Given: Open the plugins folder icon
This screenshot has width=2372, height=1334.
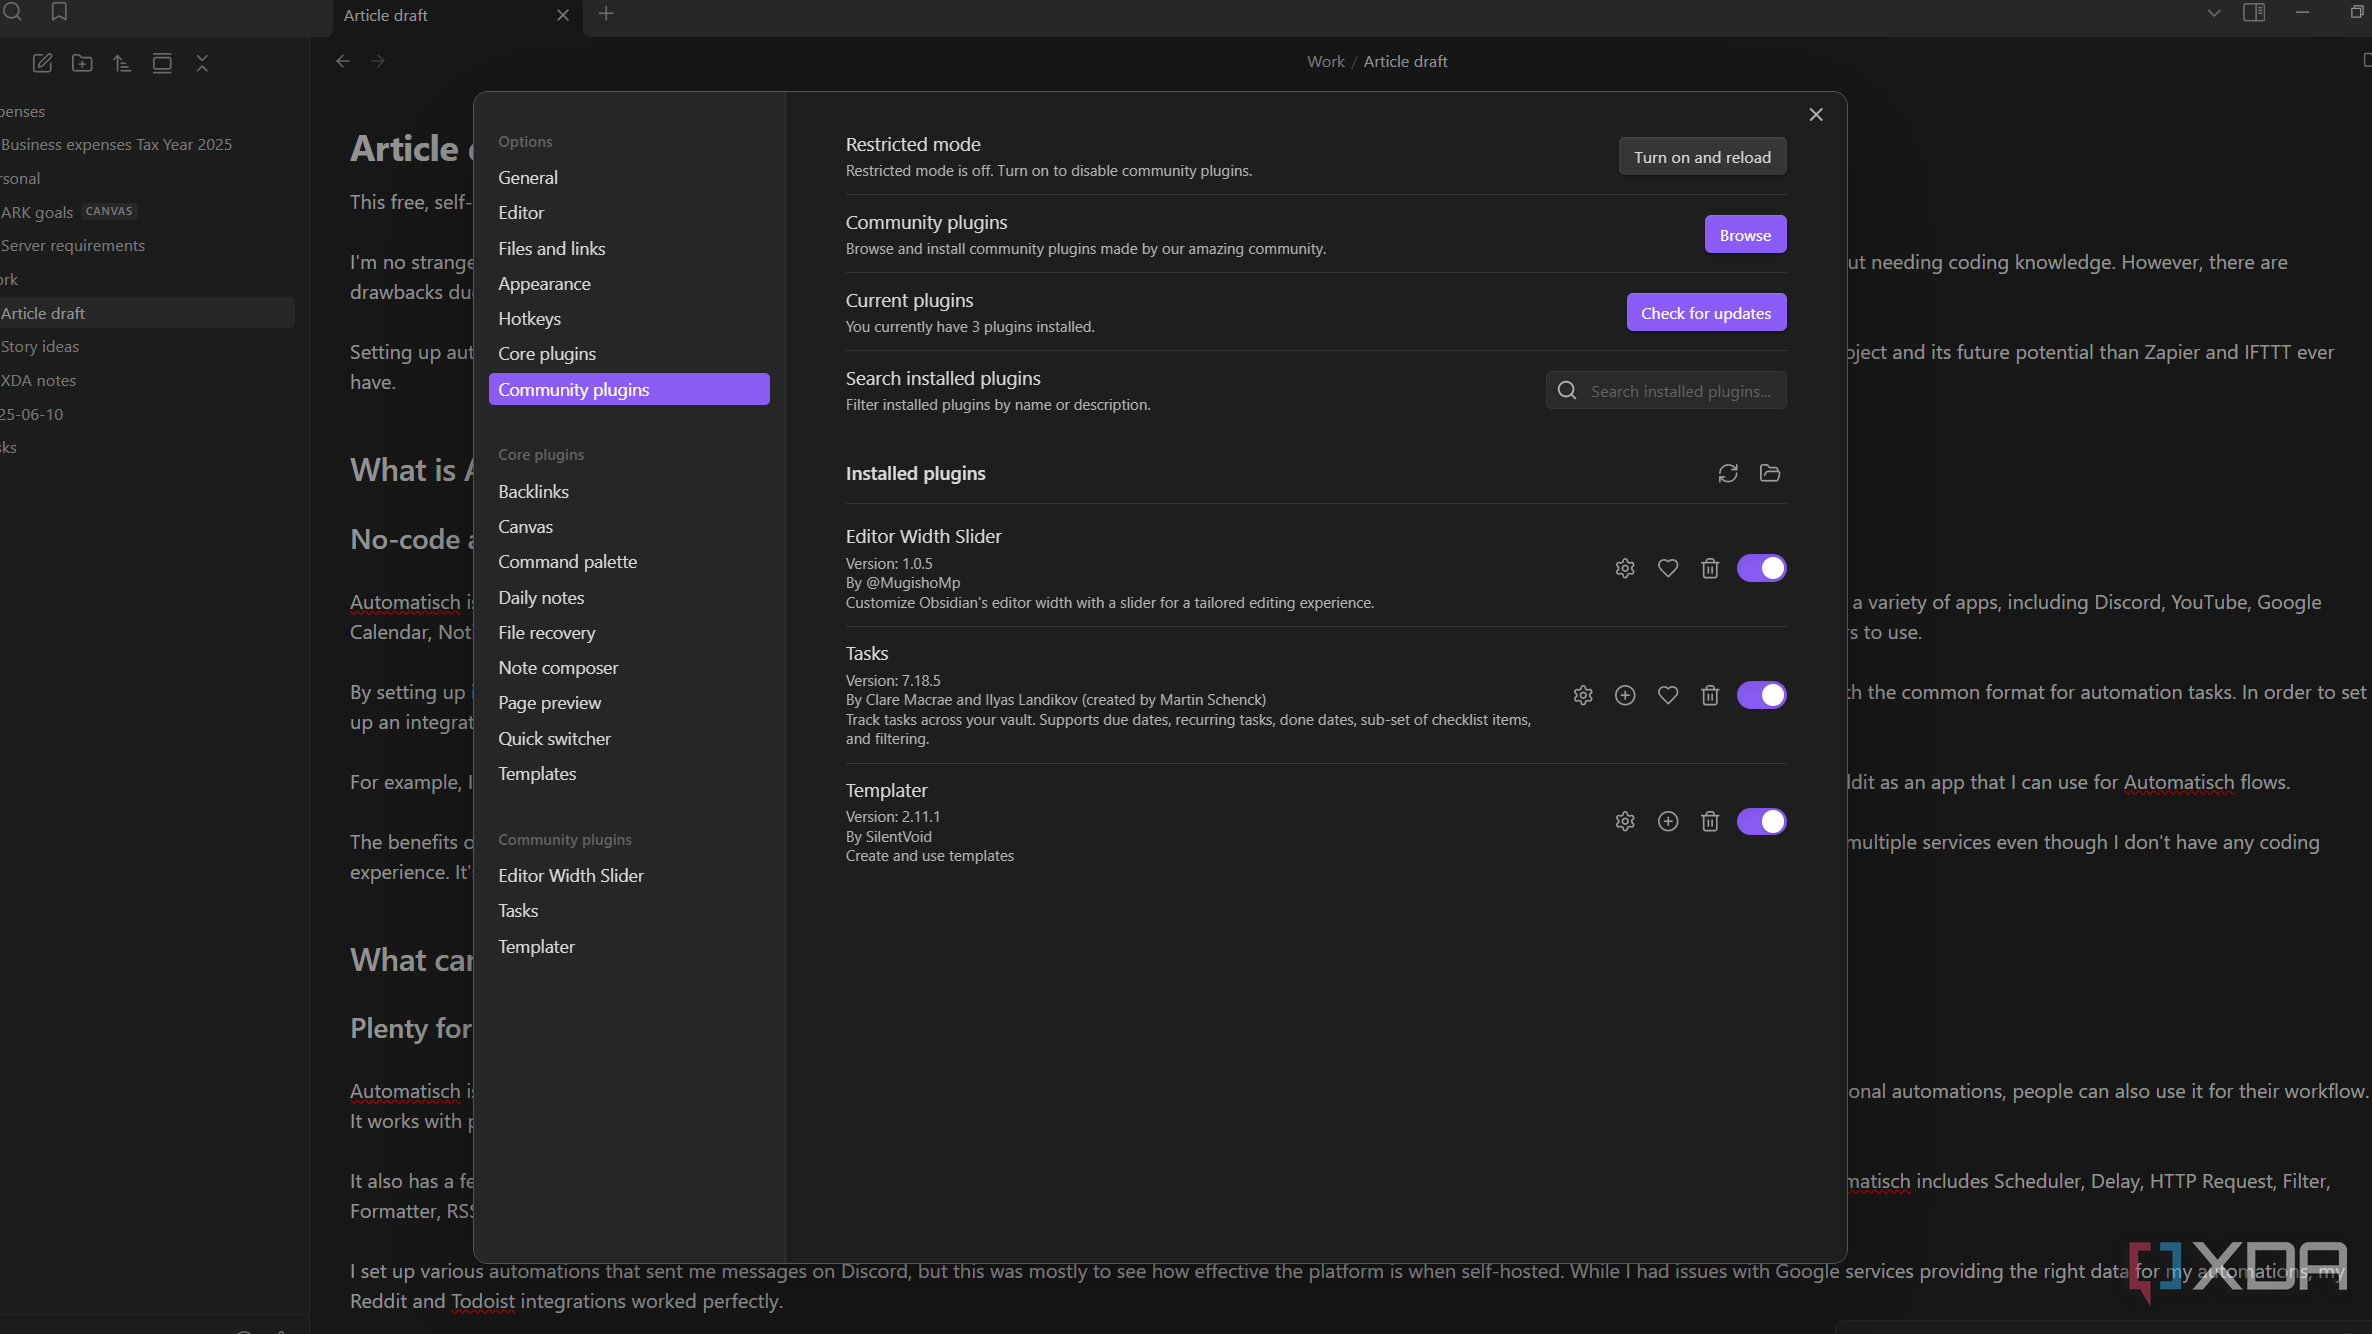Looking at the screenshot, I should (x=1770, y=473).
